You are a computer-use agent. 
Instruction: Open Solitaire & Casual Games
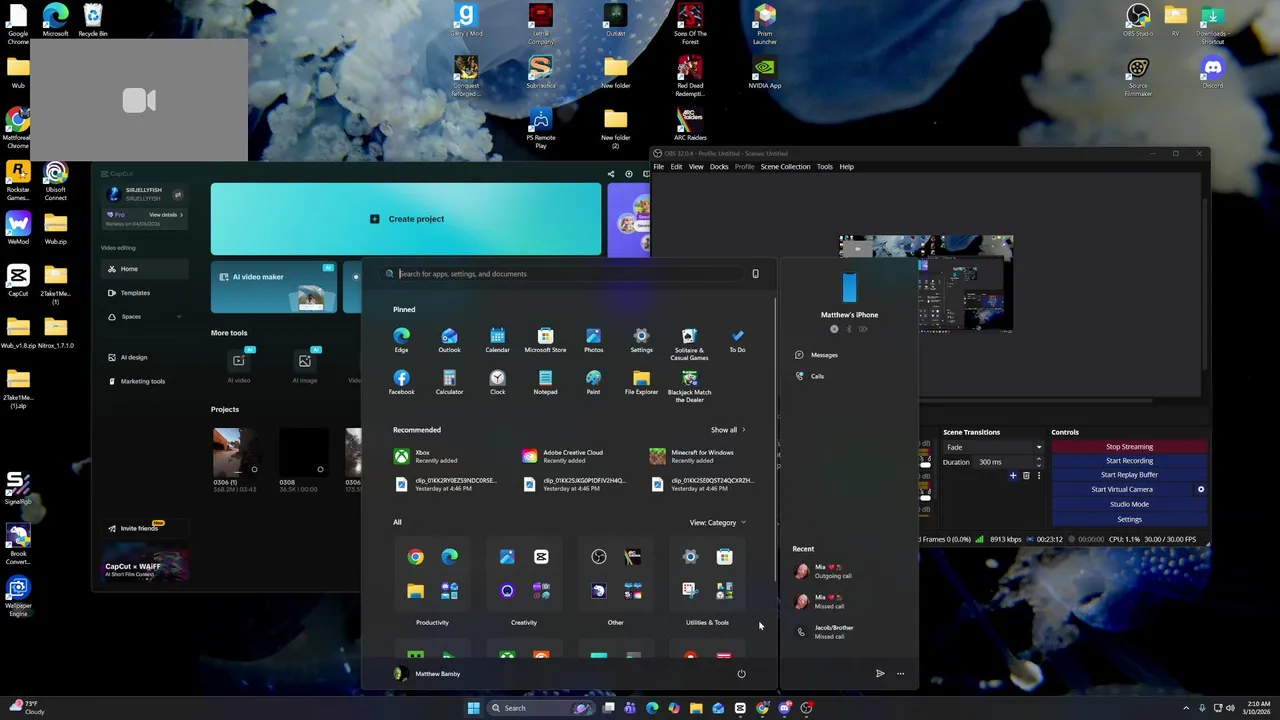(x=689, y=343)
